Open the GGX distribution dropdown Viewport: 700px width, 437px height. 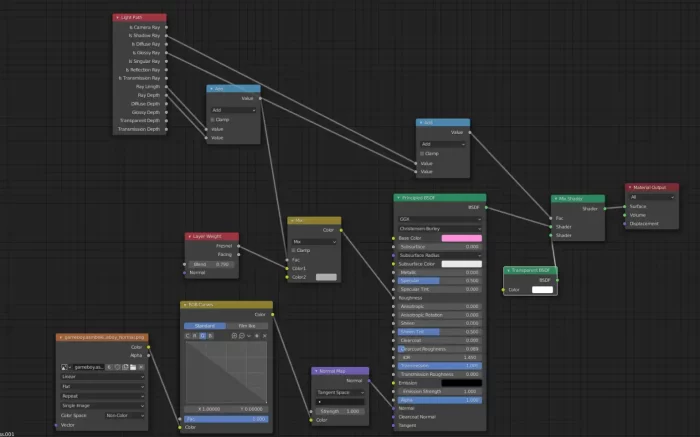(439, 217)
